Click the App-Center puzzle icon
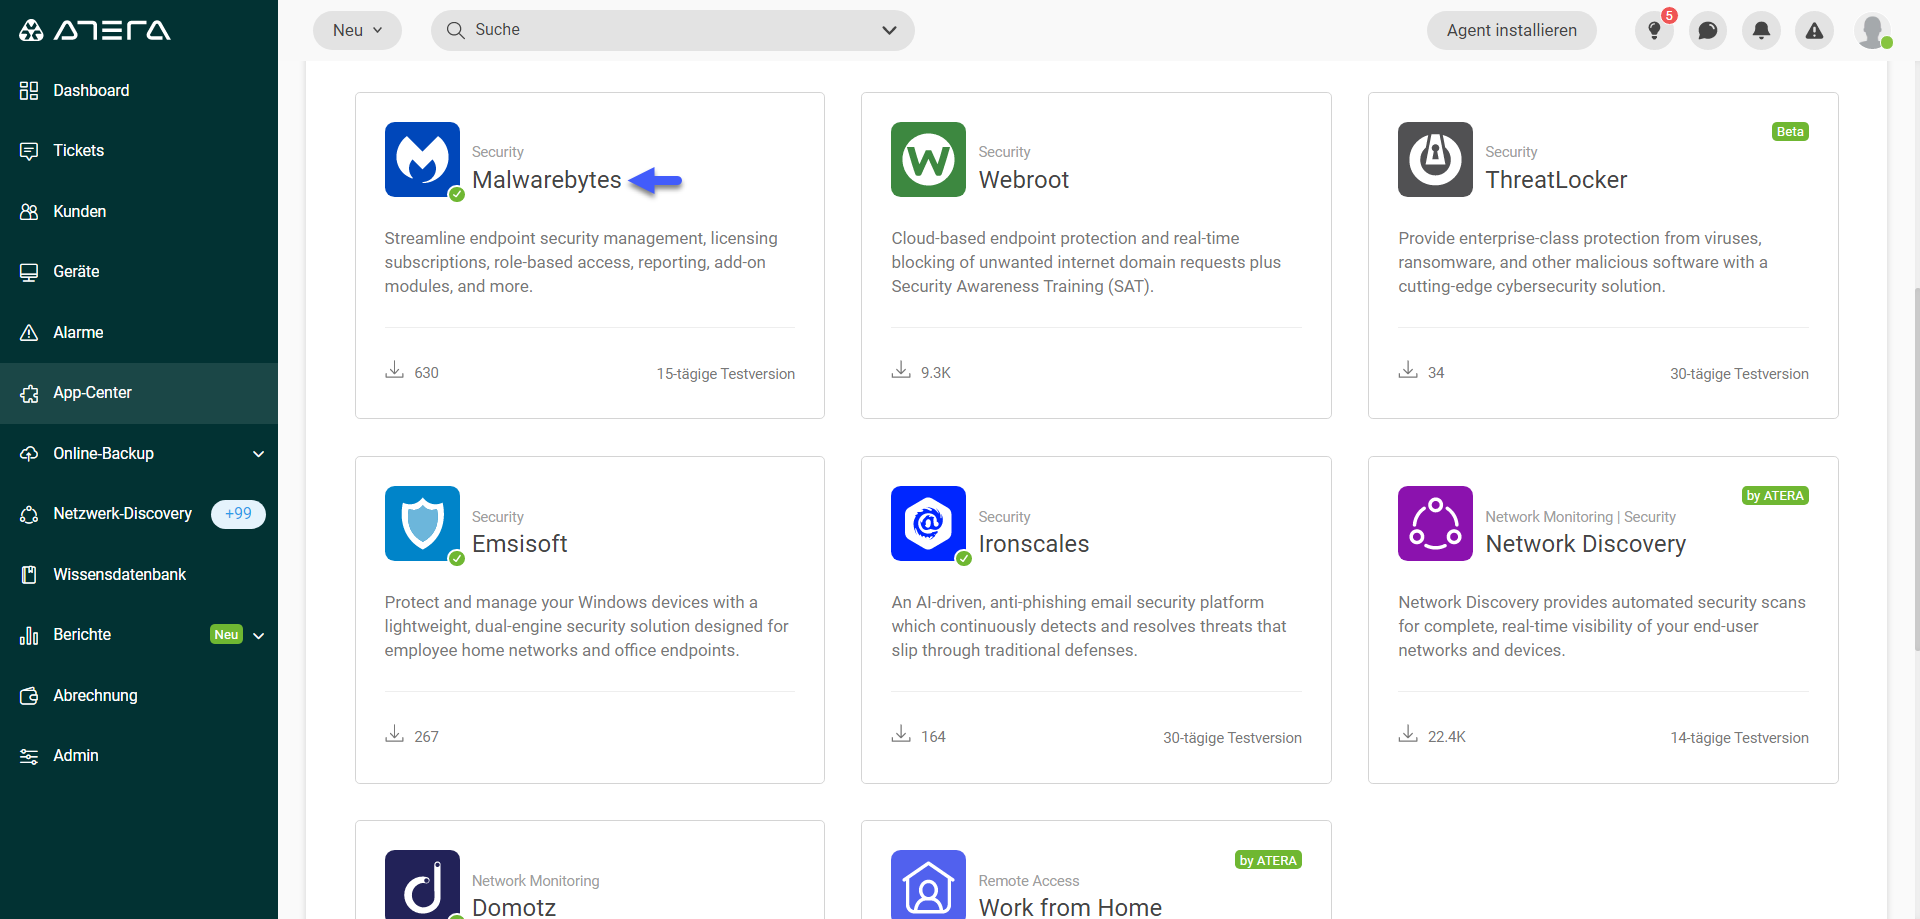This screenshot has width=1920, height=919. click(29, 393)
